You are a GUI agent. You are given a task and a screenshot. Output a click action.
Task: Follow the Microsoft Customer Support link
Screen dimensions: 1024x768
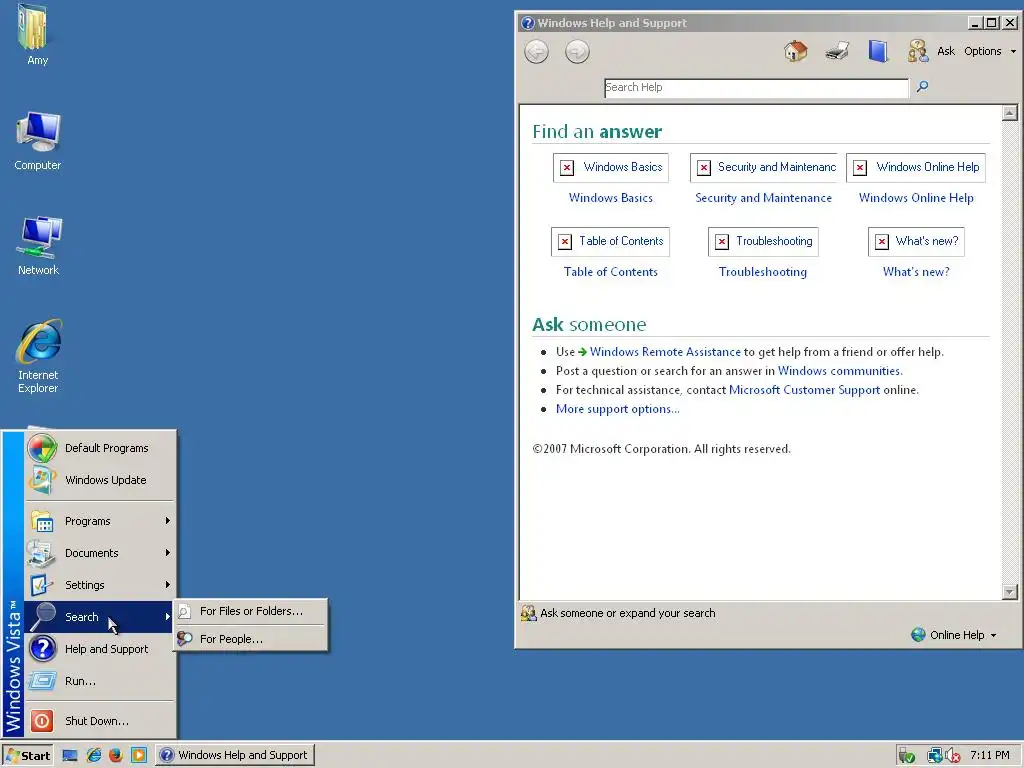(x=804, y=390)
